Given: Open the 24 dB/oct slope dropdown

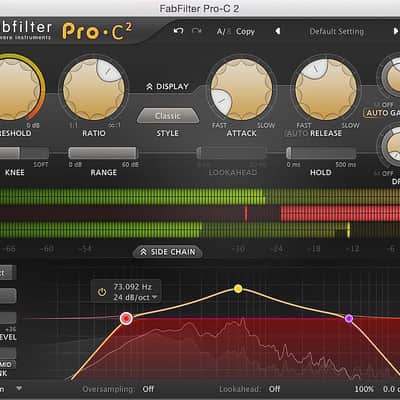Looking at the screenshot, I should click(x=135, y=297).
